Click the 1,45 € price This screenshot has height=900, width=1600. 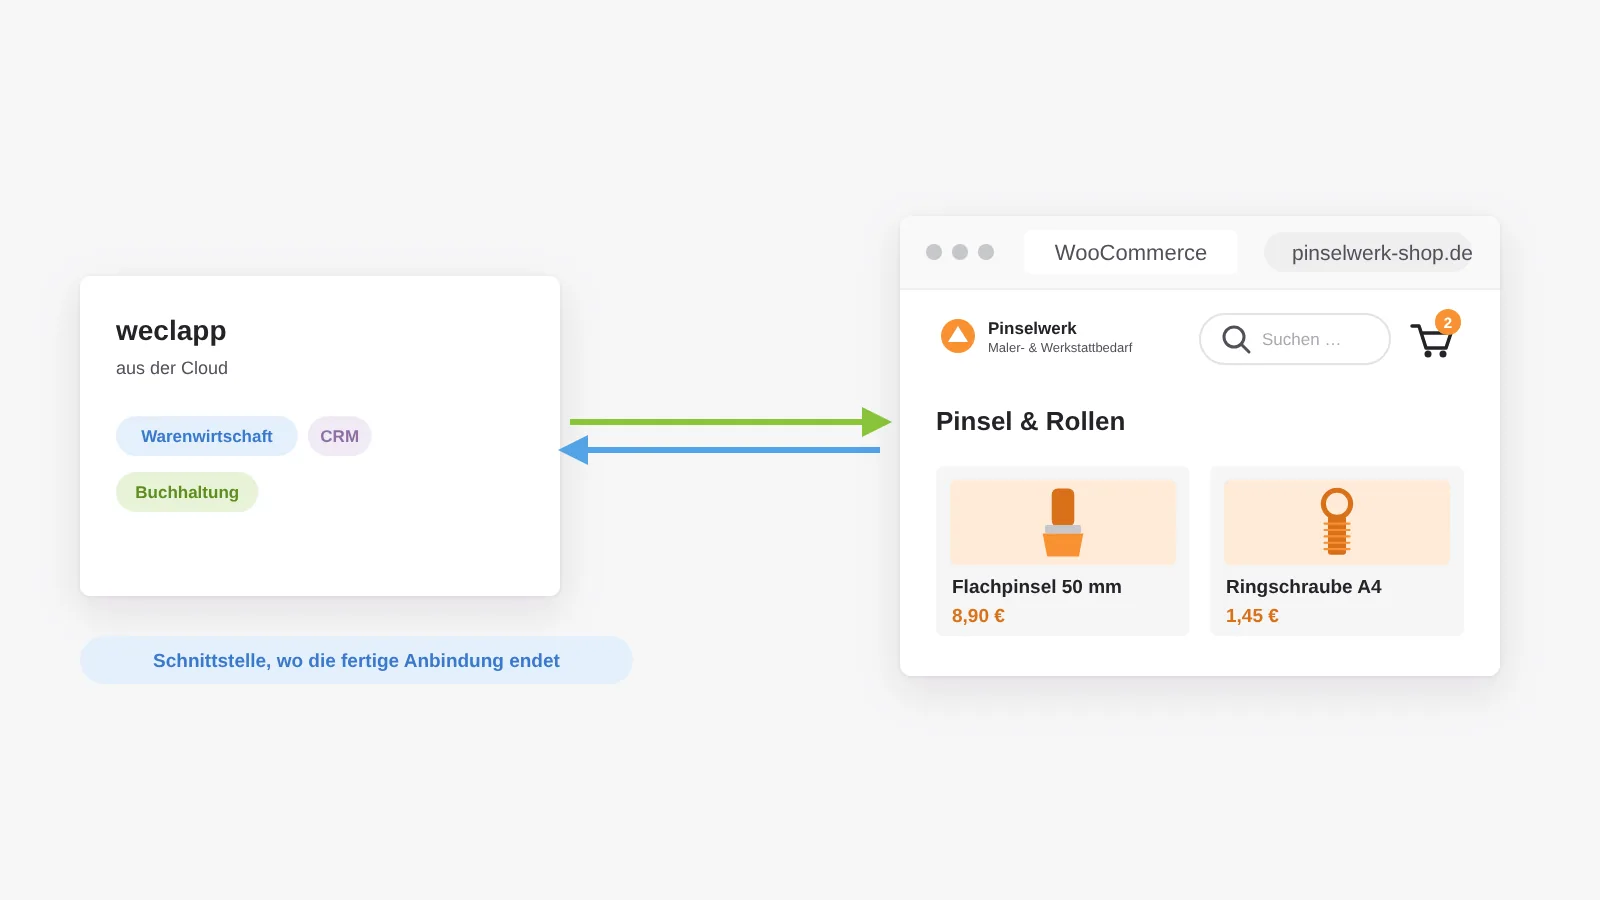[1252, 616]
